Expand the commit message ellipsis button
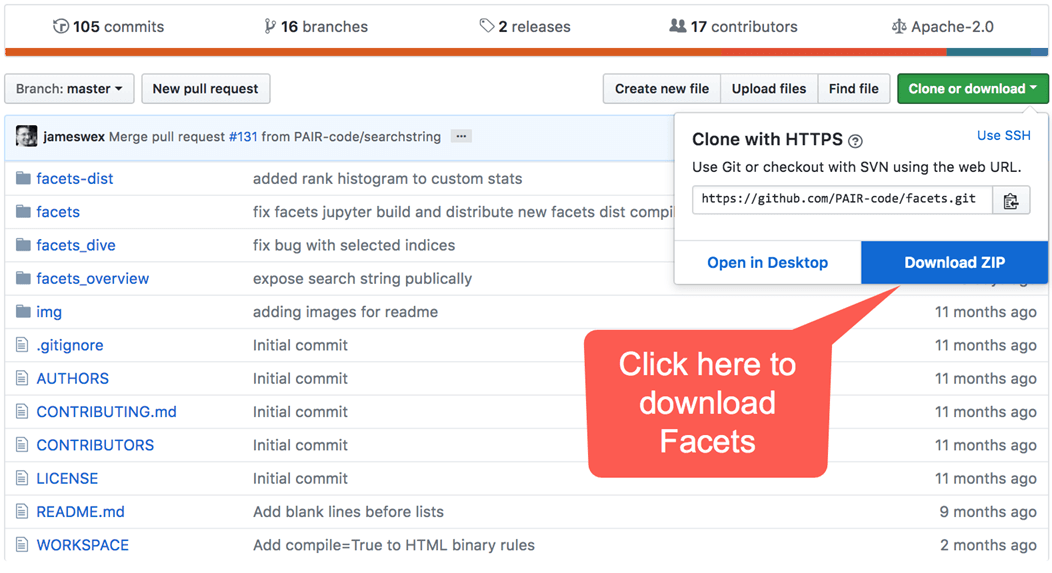Image resolution: width=1052 pixels, height=573 pixels. click(460, 137)
